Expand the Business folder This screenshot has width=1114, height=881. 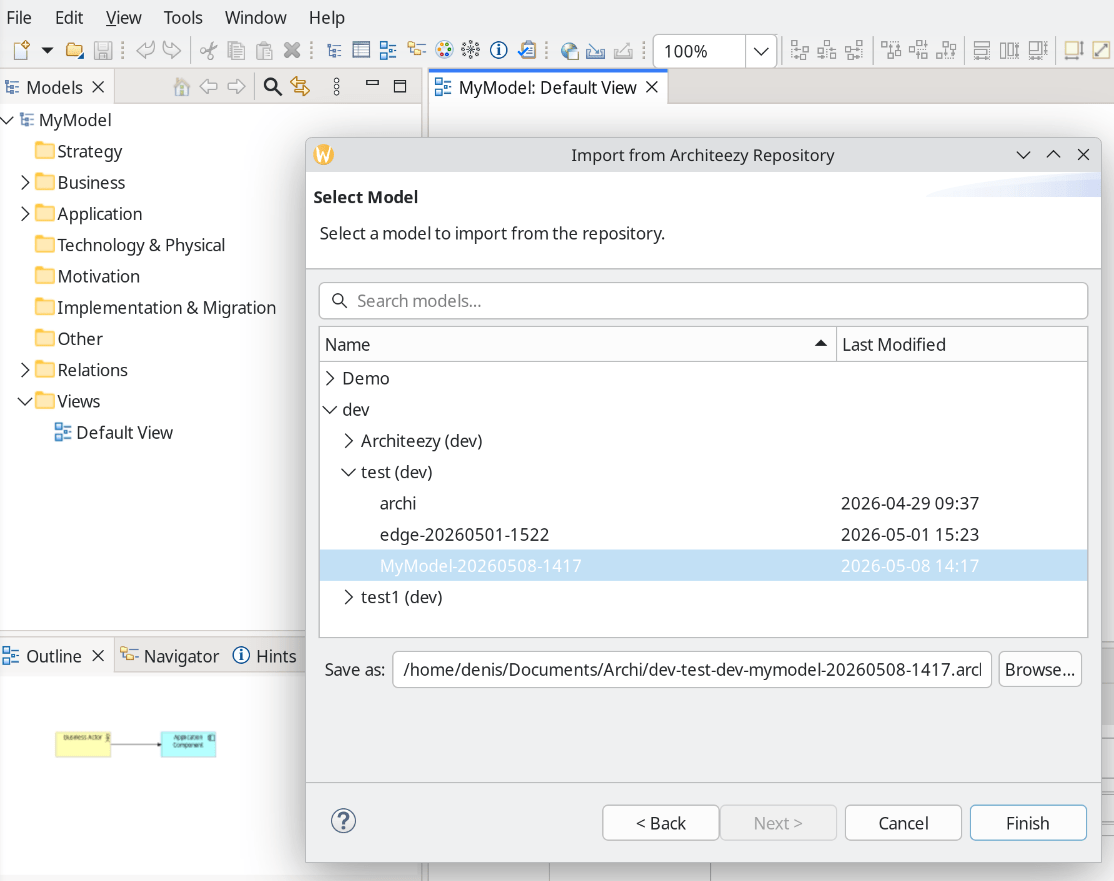[x=25, y=182]
